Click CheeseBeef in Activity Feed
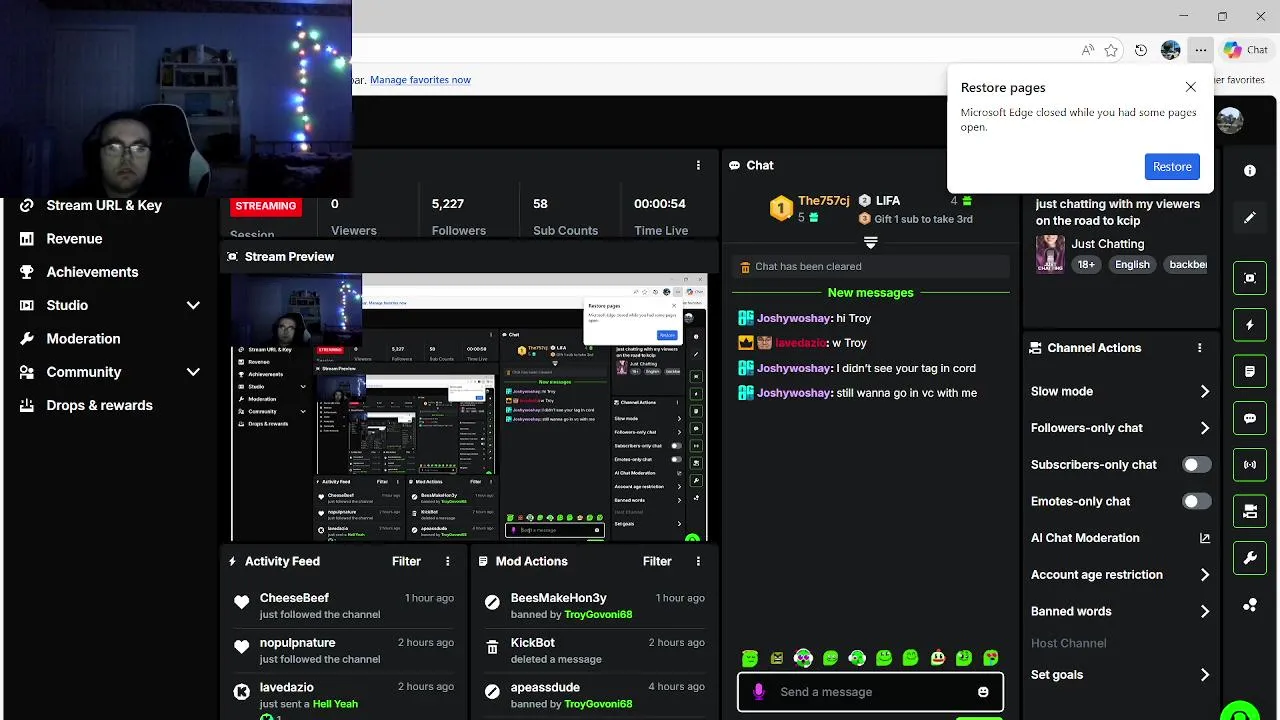This screenshot has height=720, width=1280. click(294, 598)
